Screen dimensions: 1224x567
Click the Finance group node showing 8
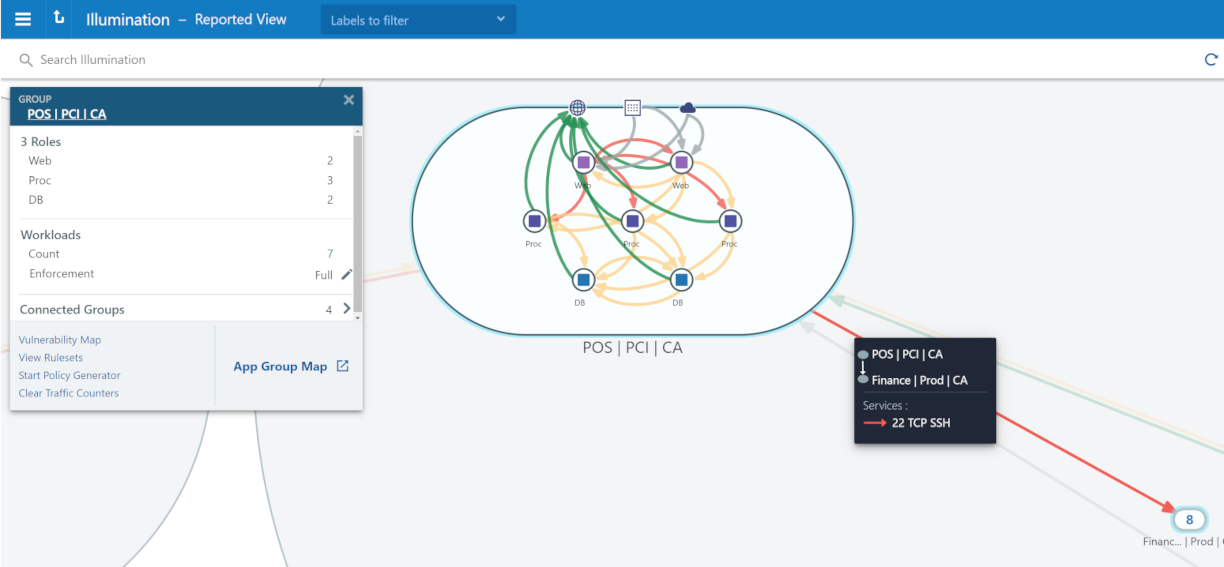[x=1189, y=519]
